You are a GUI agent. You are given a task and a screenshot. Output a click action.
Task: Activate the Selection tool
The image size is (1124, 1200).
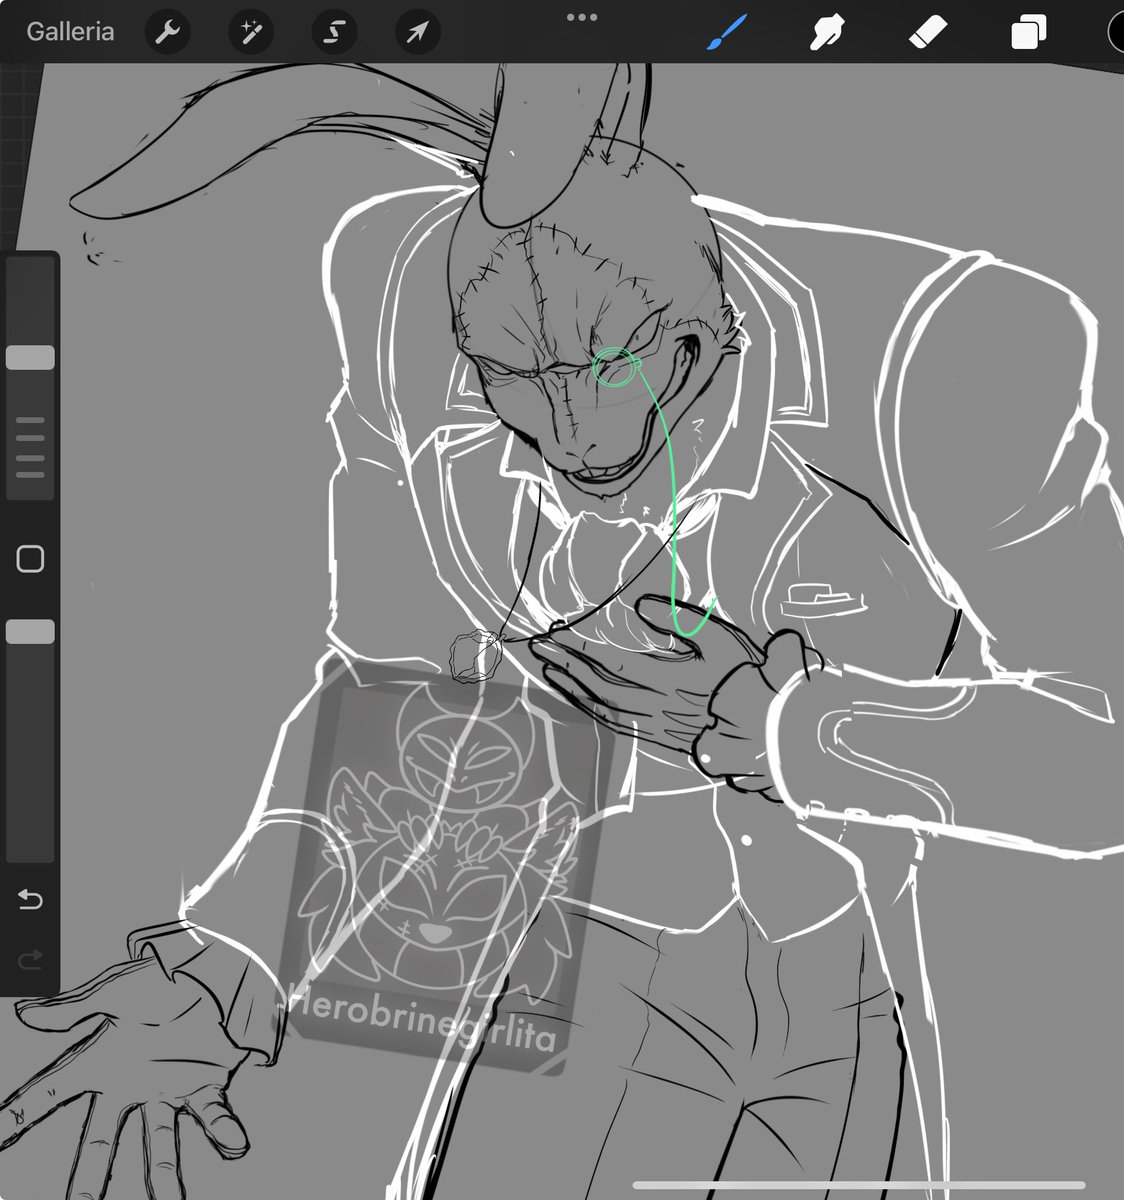click(x=334, y=32)
